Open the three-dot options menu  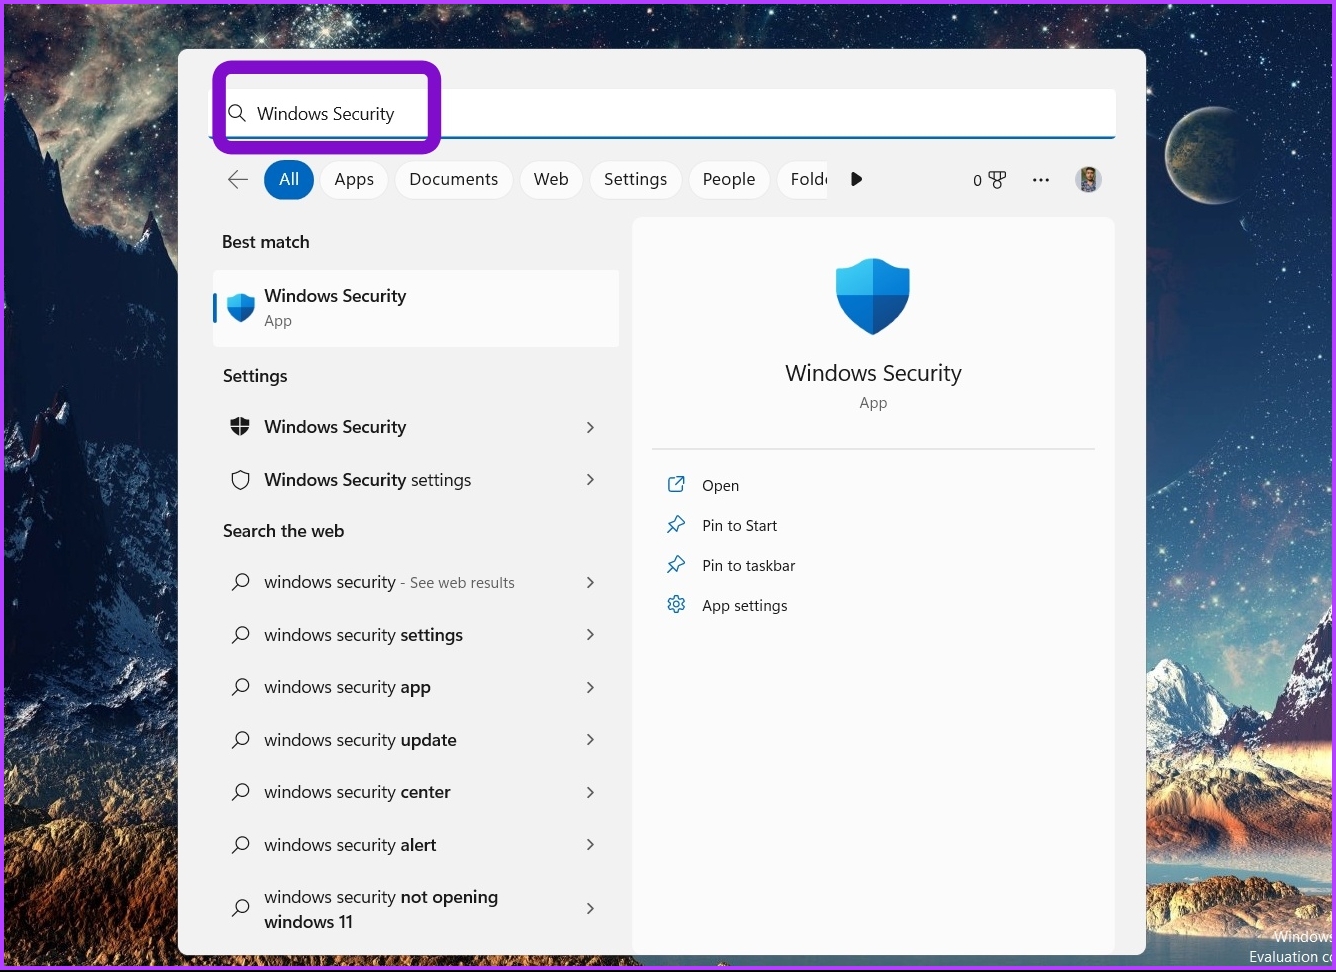[1041, 180]
